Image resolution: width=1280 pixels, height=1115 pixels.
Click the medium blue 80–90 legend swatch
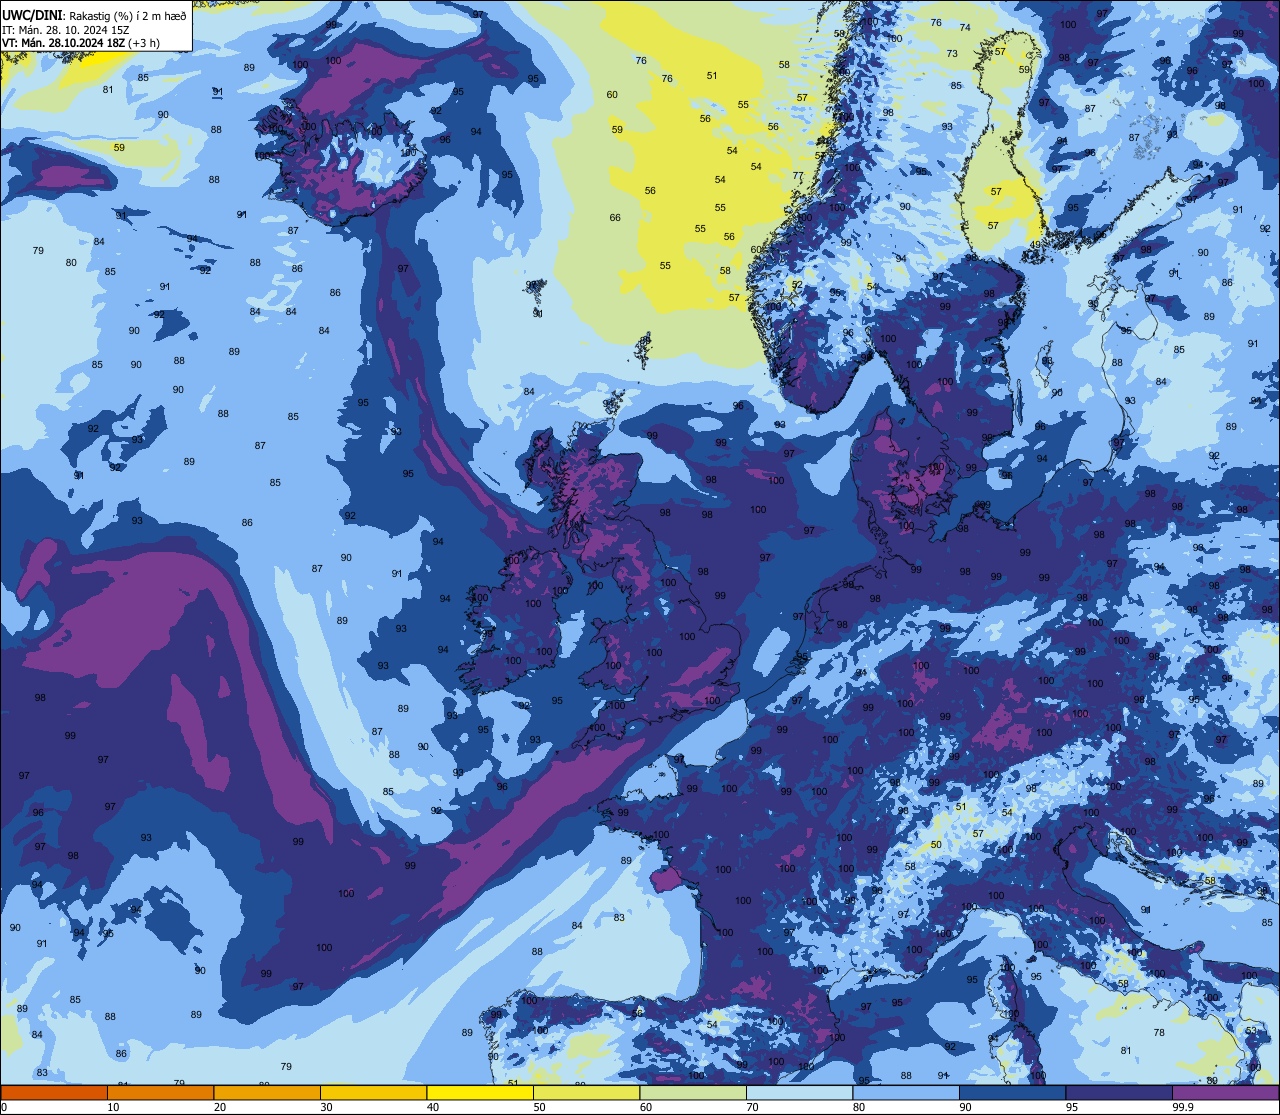pos(906,1093)
